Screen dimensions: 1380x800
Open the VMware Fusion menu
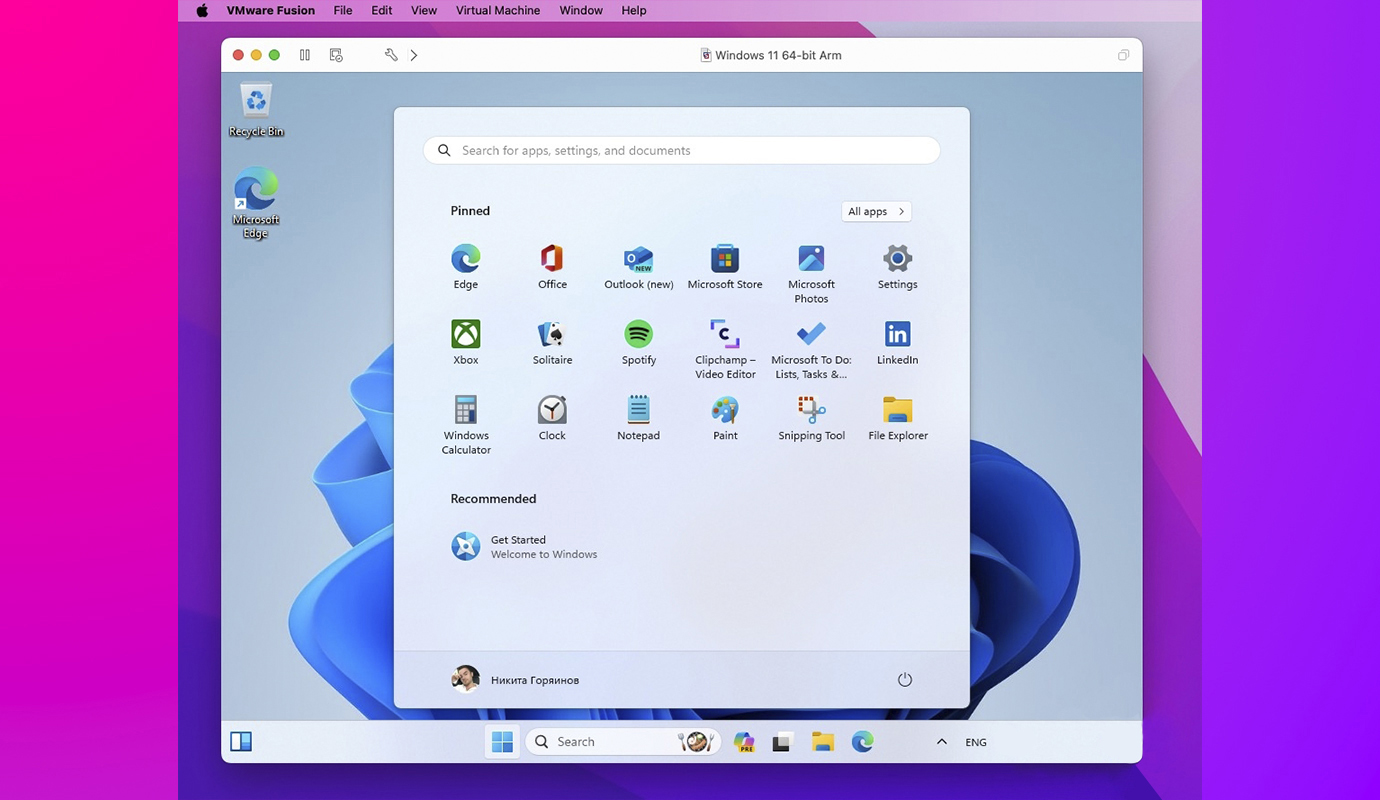(x=271, y=10)
